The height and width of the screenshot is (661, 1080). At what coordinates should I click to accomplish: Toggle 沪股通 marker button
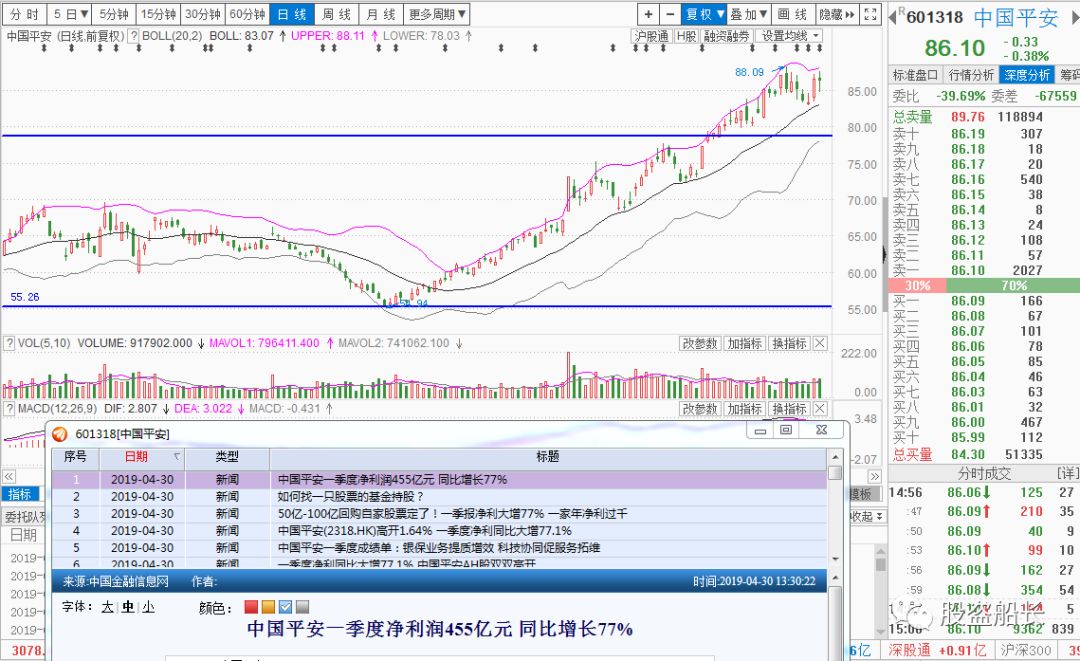pyautogui.click(x=652, y=36)
